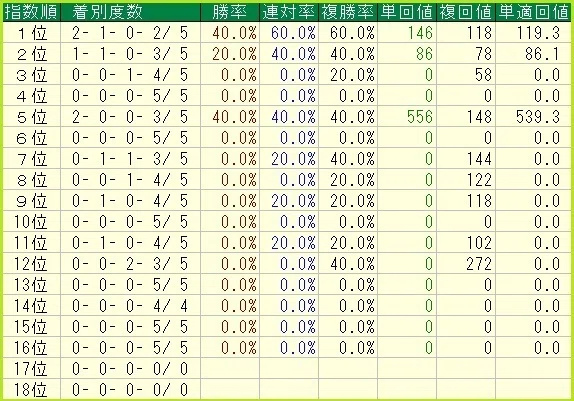Click 着別度数 cell 0- 0- 0- 4/ 4
The image size is (574, 401).
coord(130,306)
